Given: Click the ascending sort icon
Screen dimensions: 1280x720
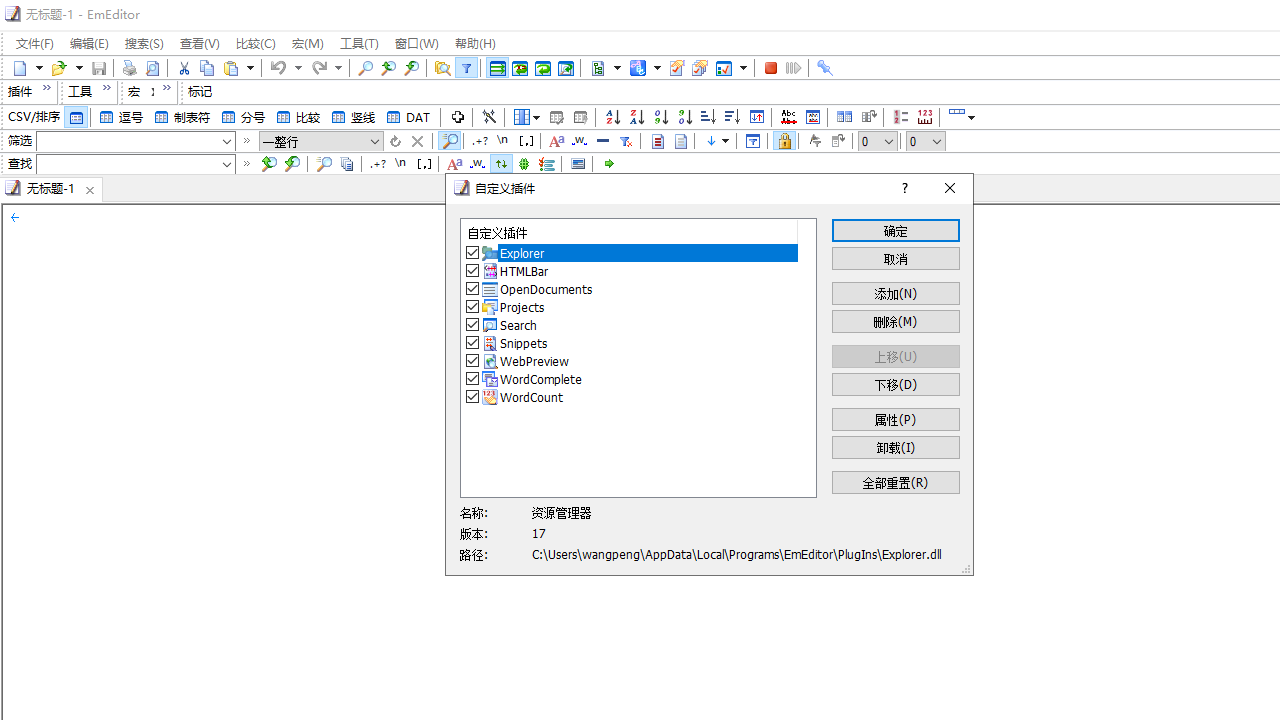Looking at the screenshot, I should point(612,117).
